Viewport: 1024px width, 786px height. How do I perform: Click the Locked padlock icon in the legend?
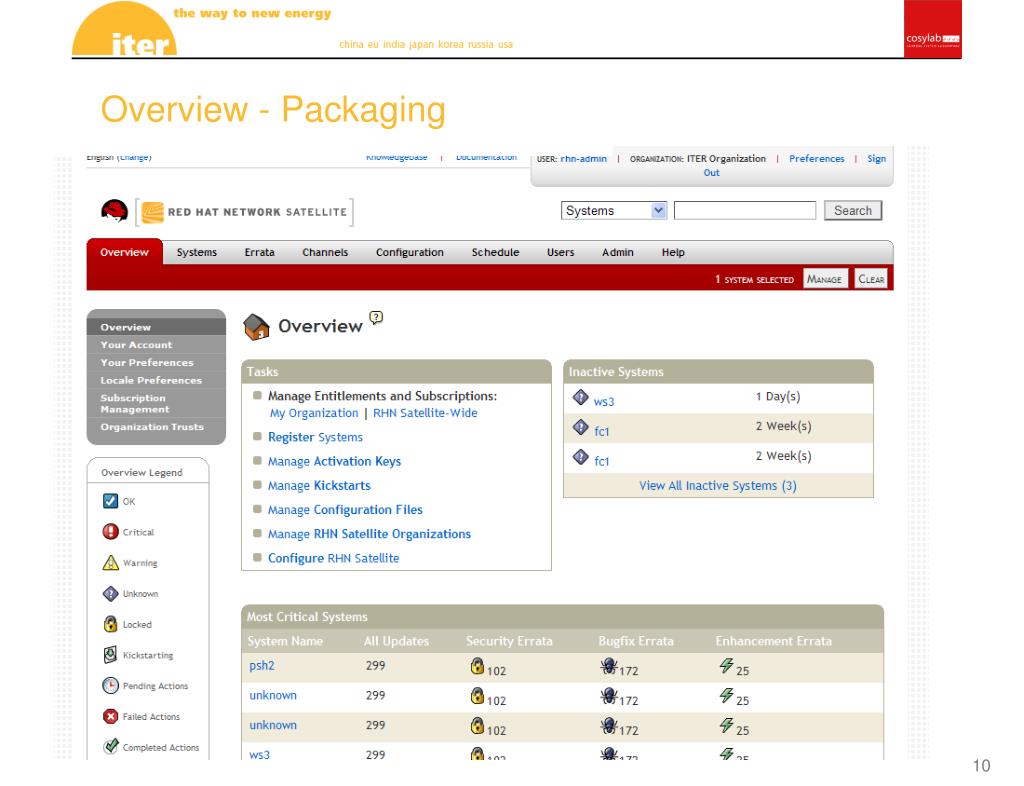pos(110,624)
